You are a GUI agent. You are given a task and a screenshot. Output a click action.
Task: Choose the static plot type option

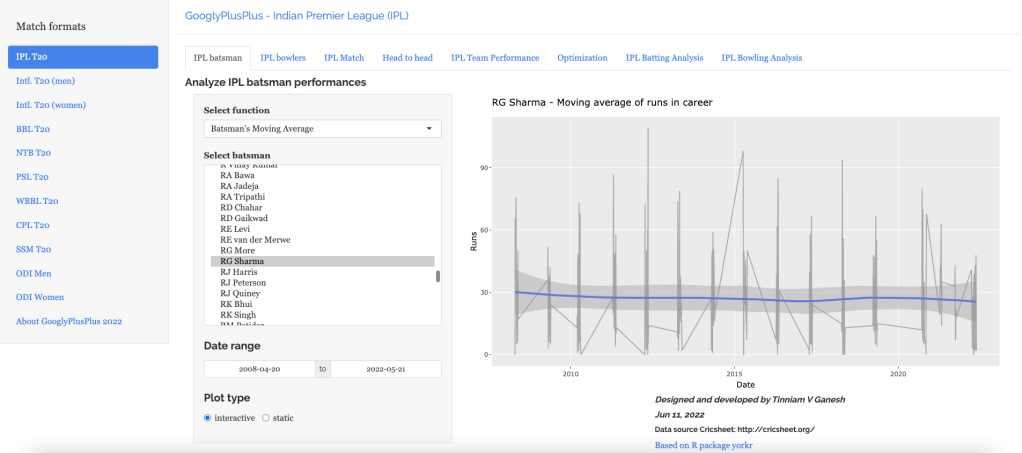pyautogui.click(x=266, y=417)
